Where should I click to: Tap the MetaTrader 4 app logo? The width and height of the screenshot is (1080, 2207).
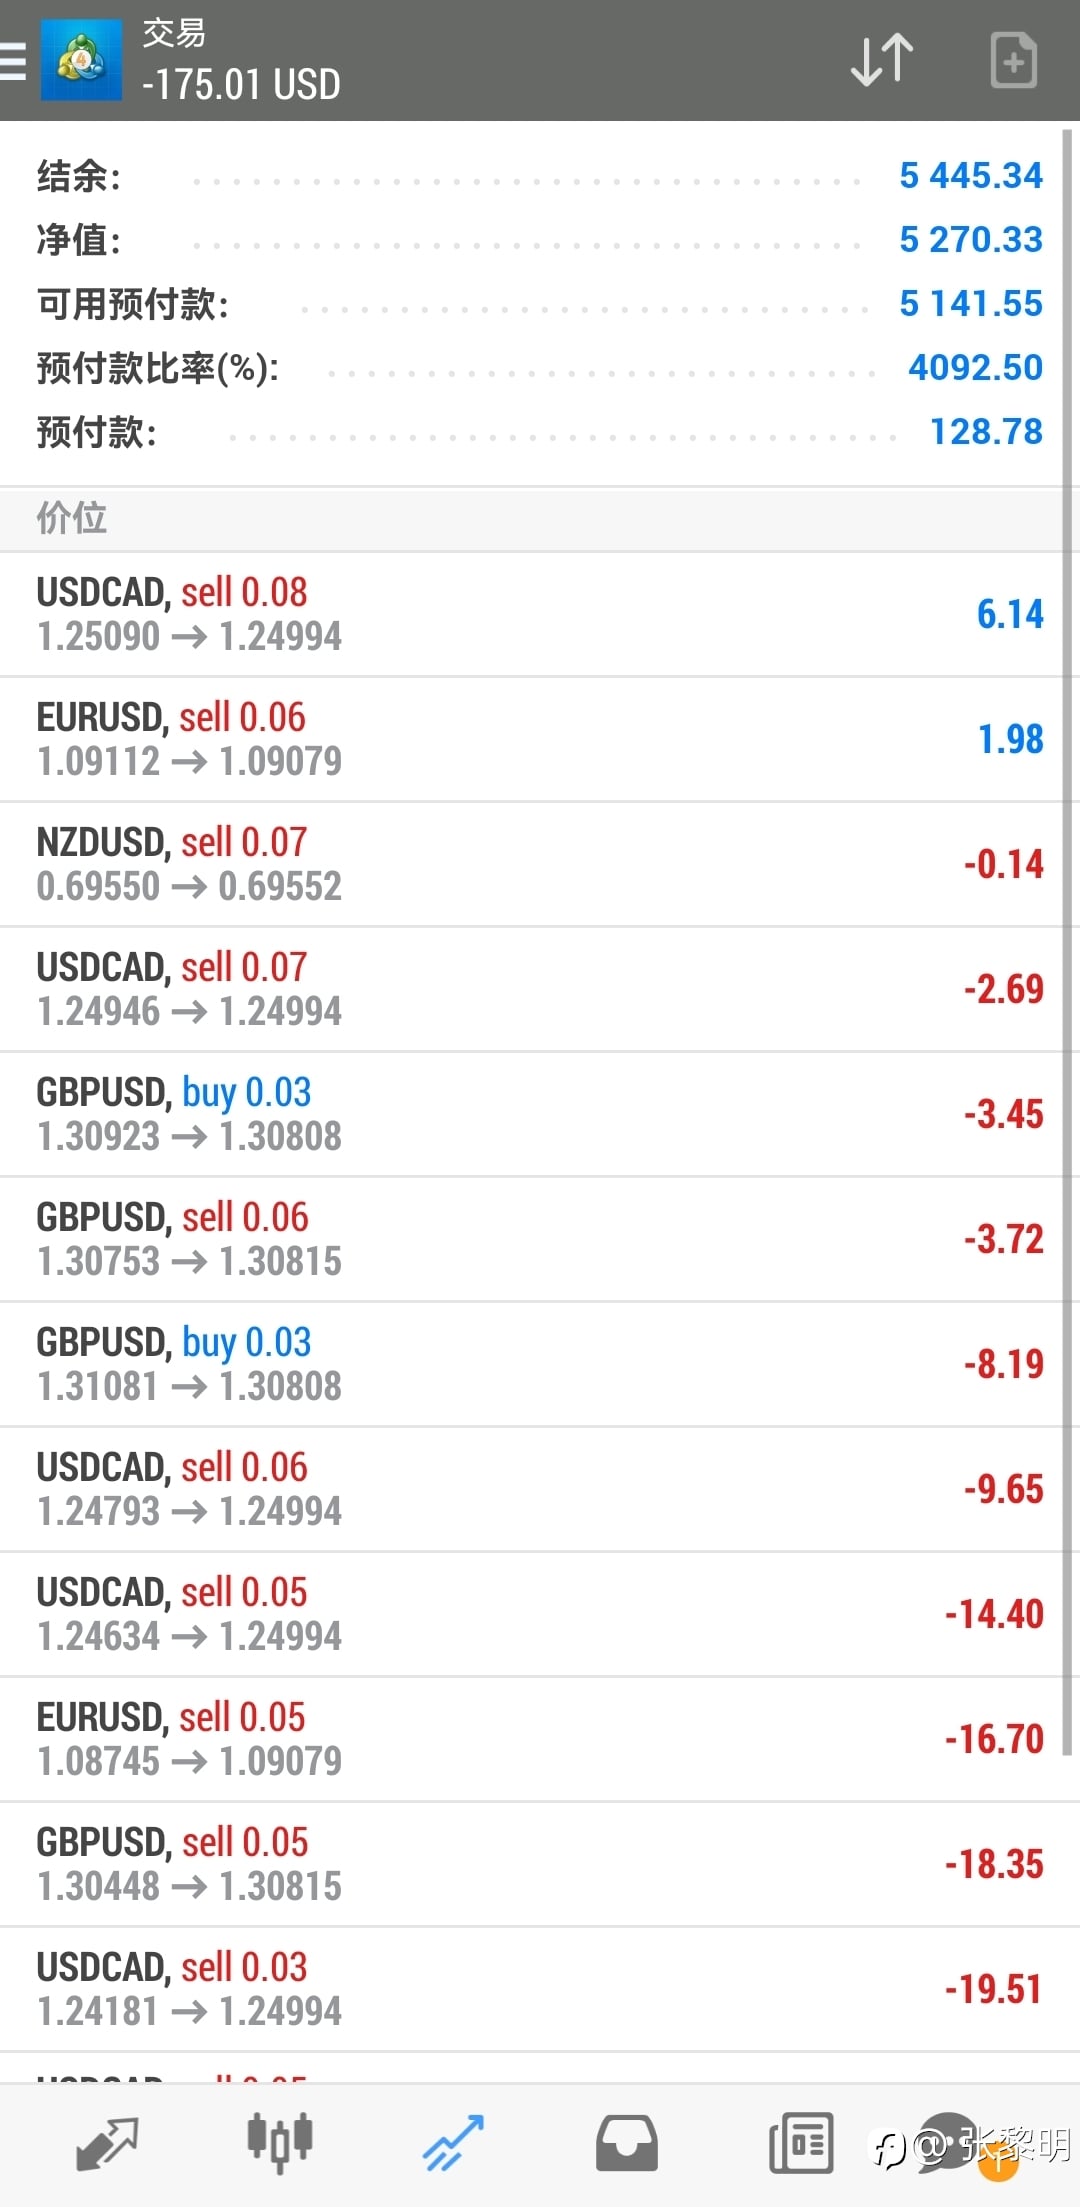click(81, 60)
